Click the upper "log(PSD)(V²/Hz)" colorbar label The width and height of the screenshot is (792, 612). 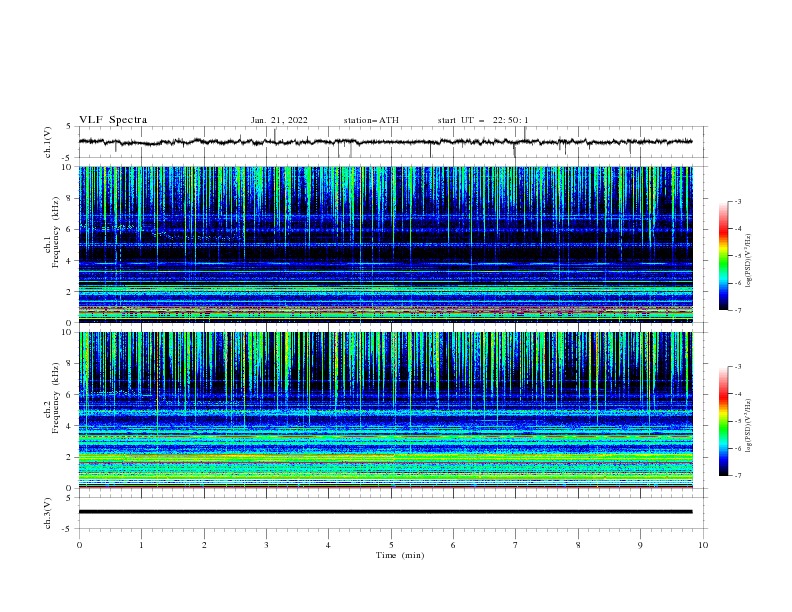click(x=748, y=261)
